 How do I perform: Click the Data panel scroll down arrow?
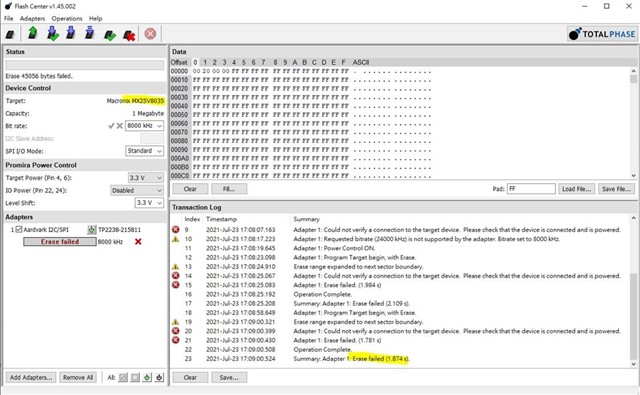633,175
